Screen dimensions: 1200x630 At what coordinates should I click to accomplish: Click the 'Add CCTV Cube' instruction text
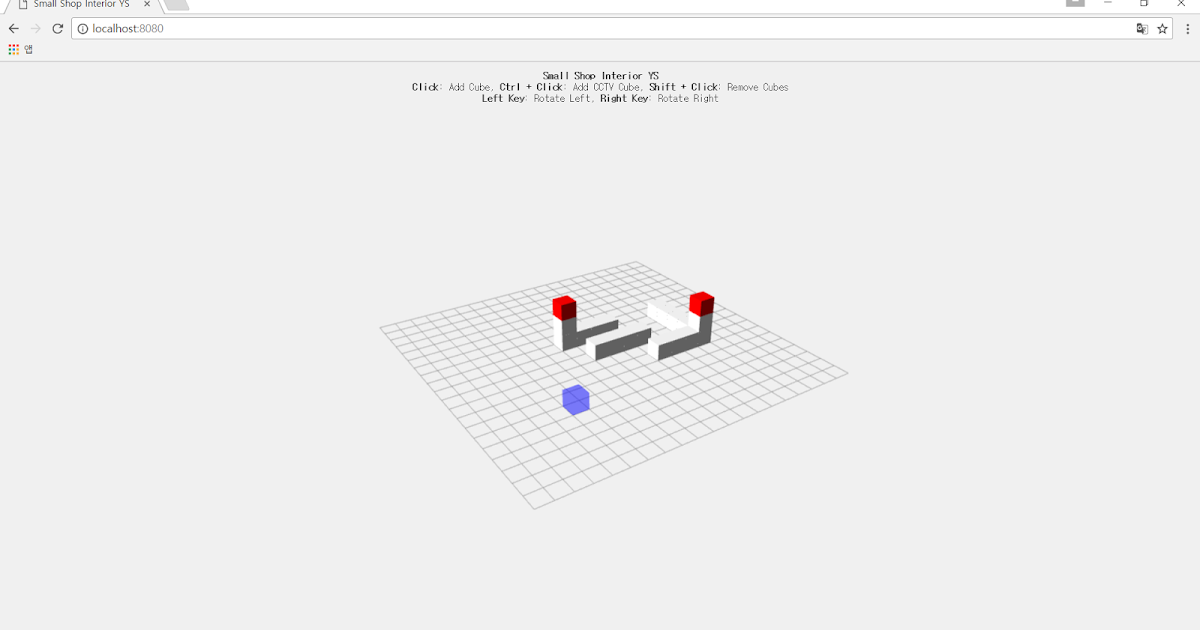click(x=607, y=87)
